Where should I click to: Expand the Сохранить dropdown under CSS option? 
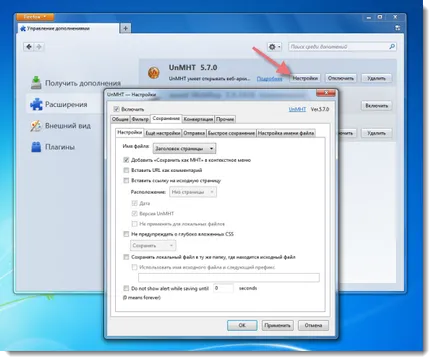click(153, 246)
